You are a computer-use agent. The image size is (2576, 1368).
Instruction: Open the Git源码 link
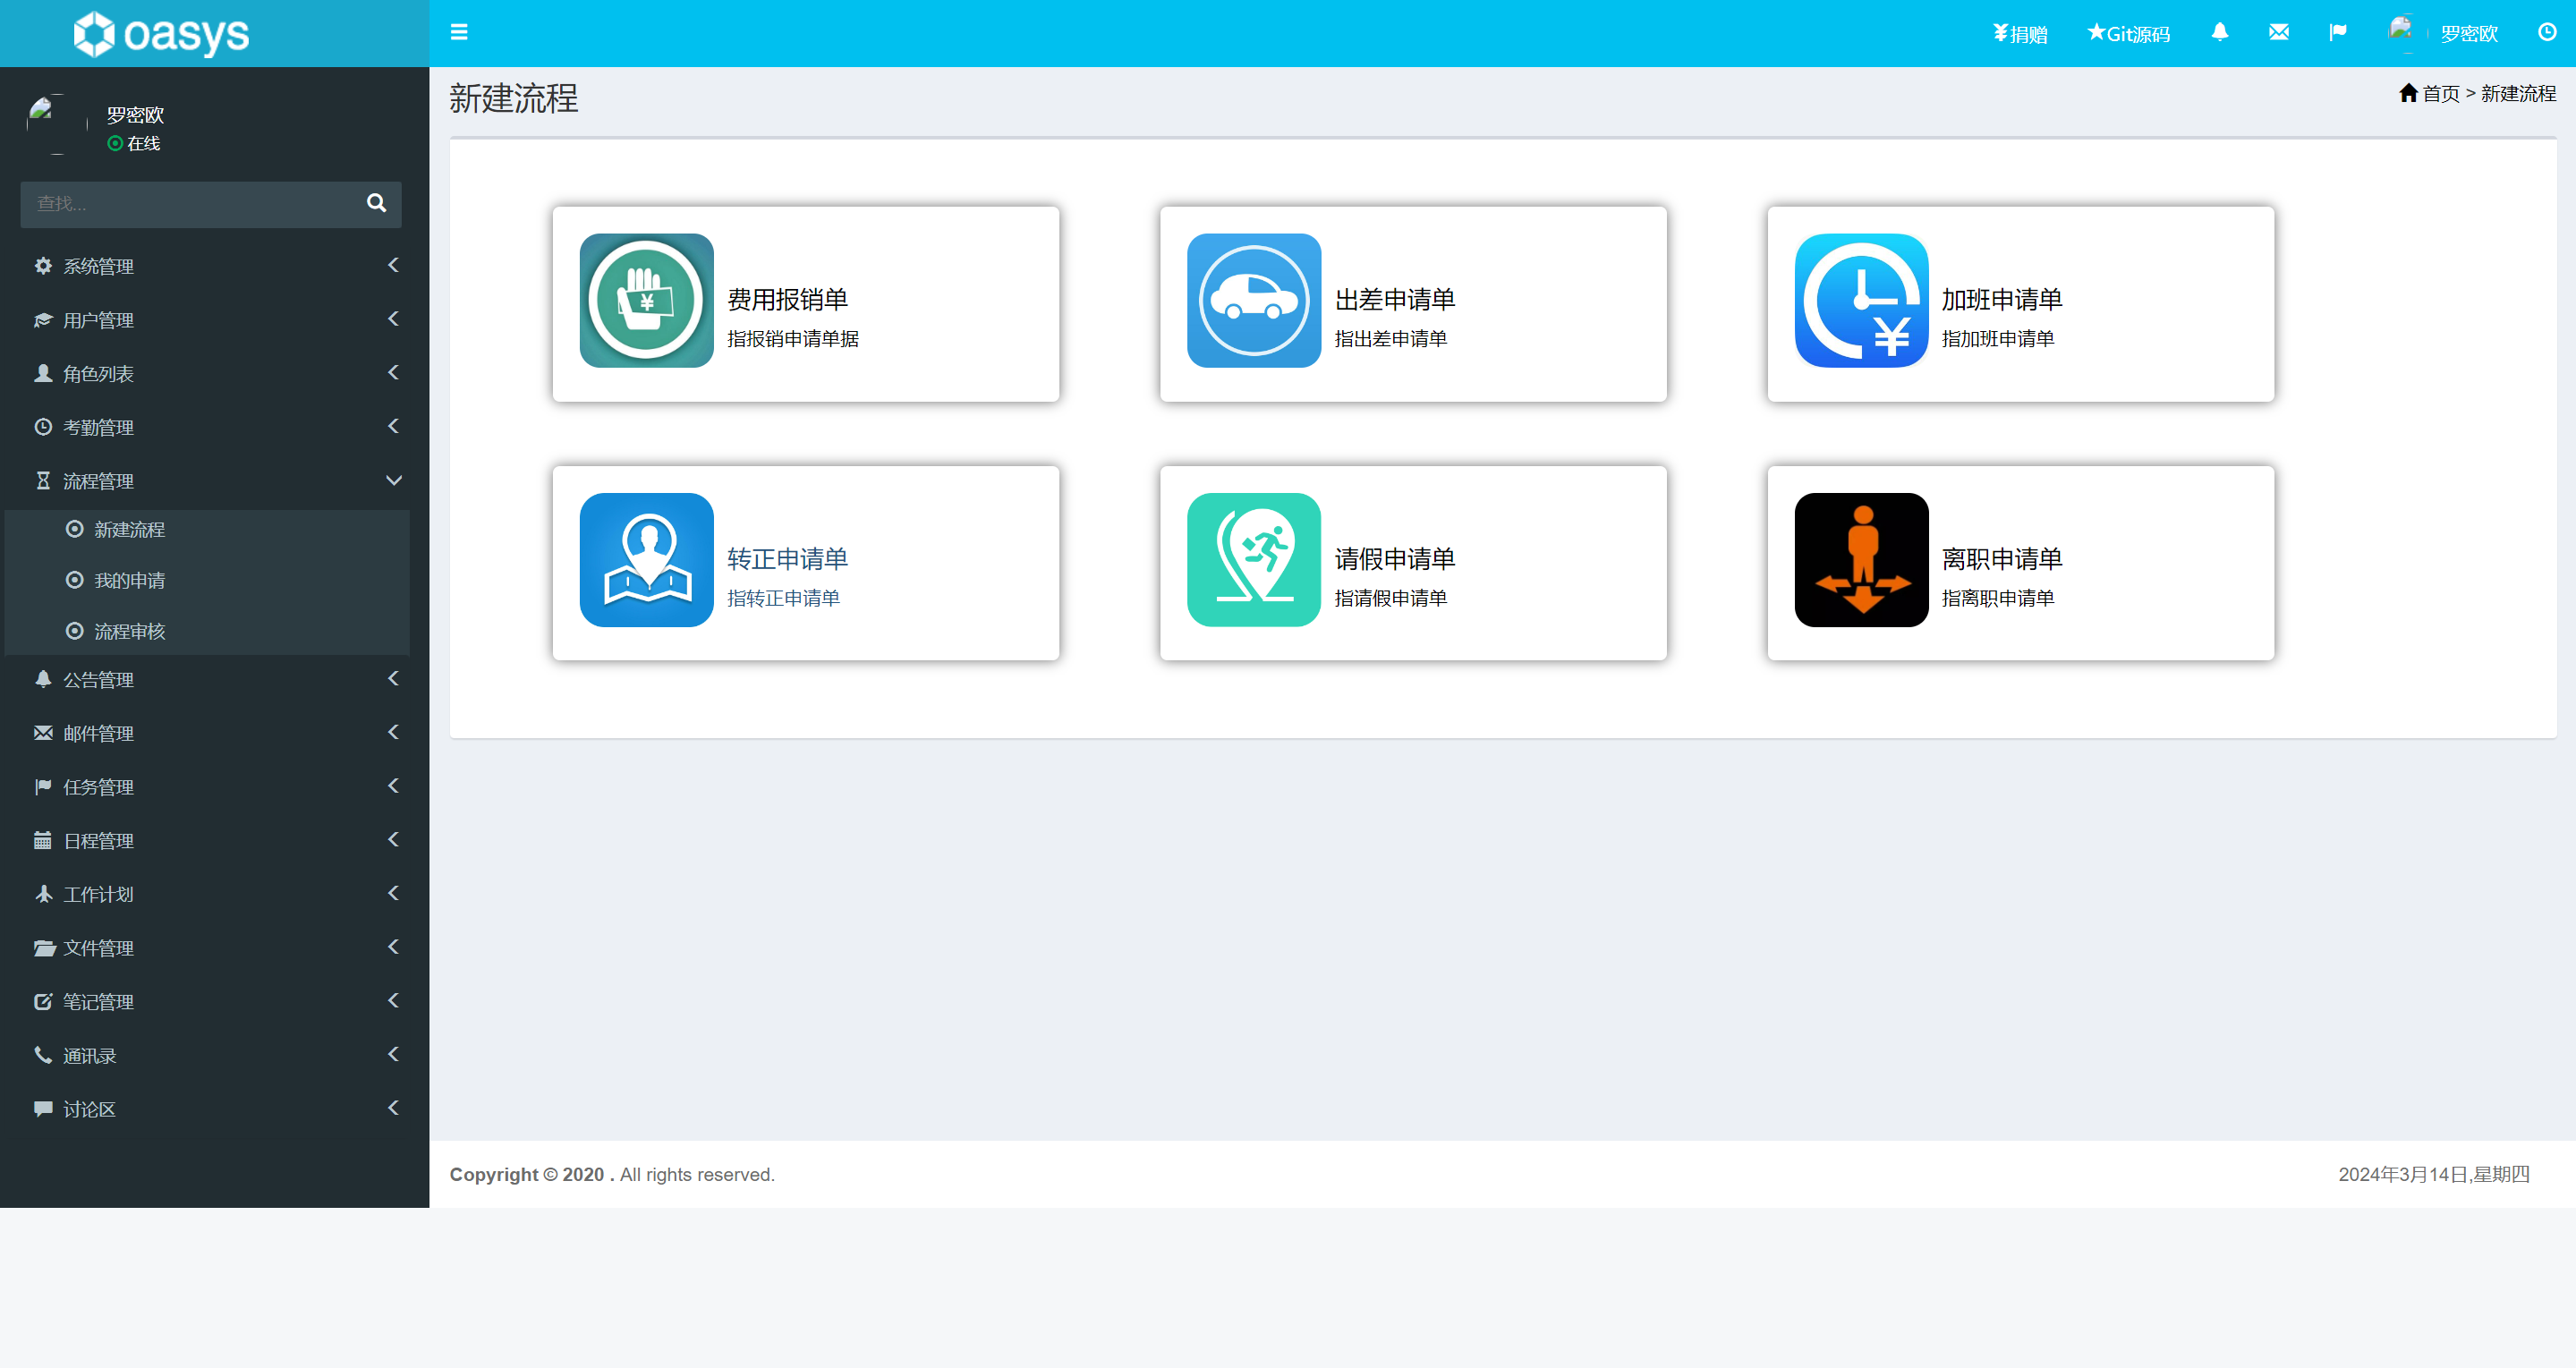pyautogui.click(x=2128, y=34)
